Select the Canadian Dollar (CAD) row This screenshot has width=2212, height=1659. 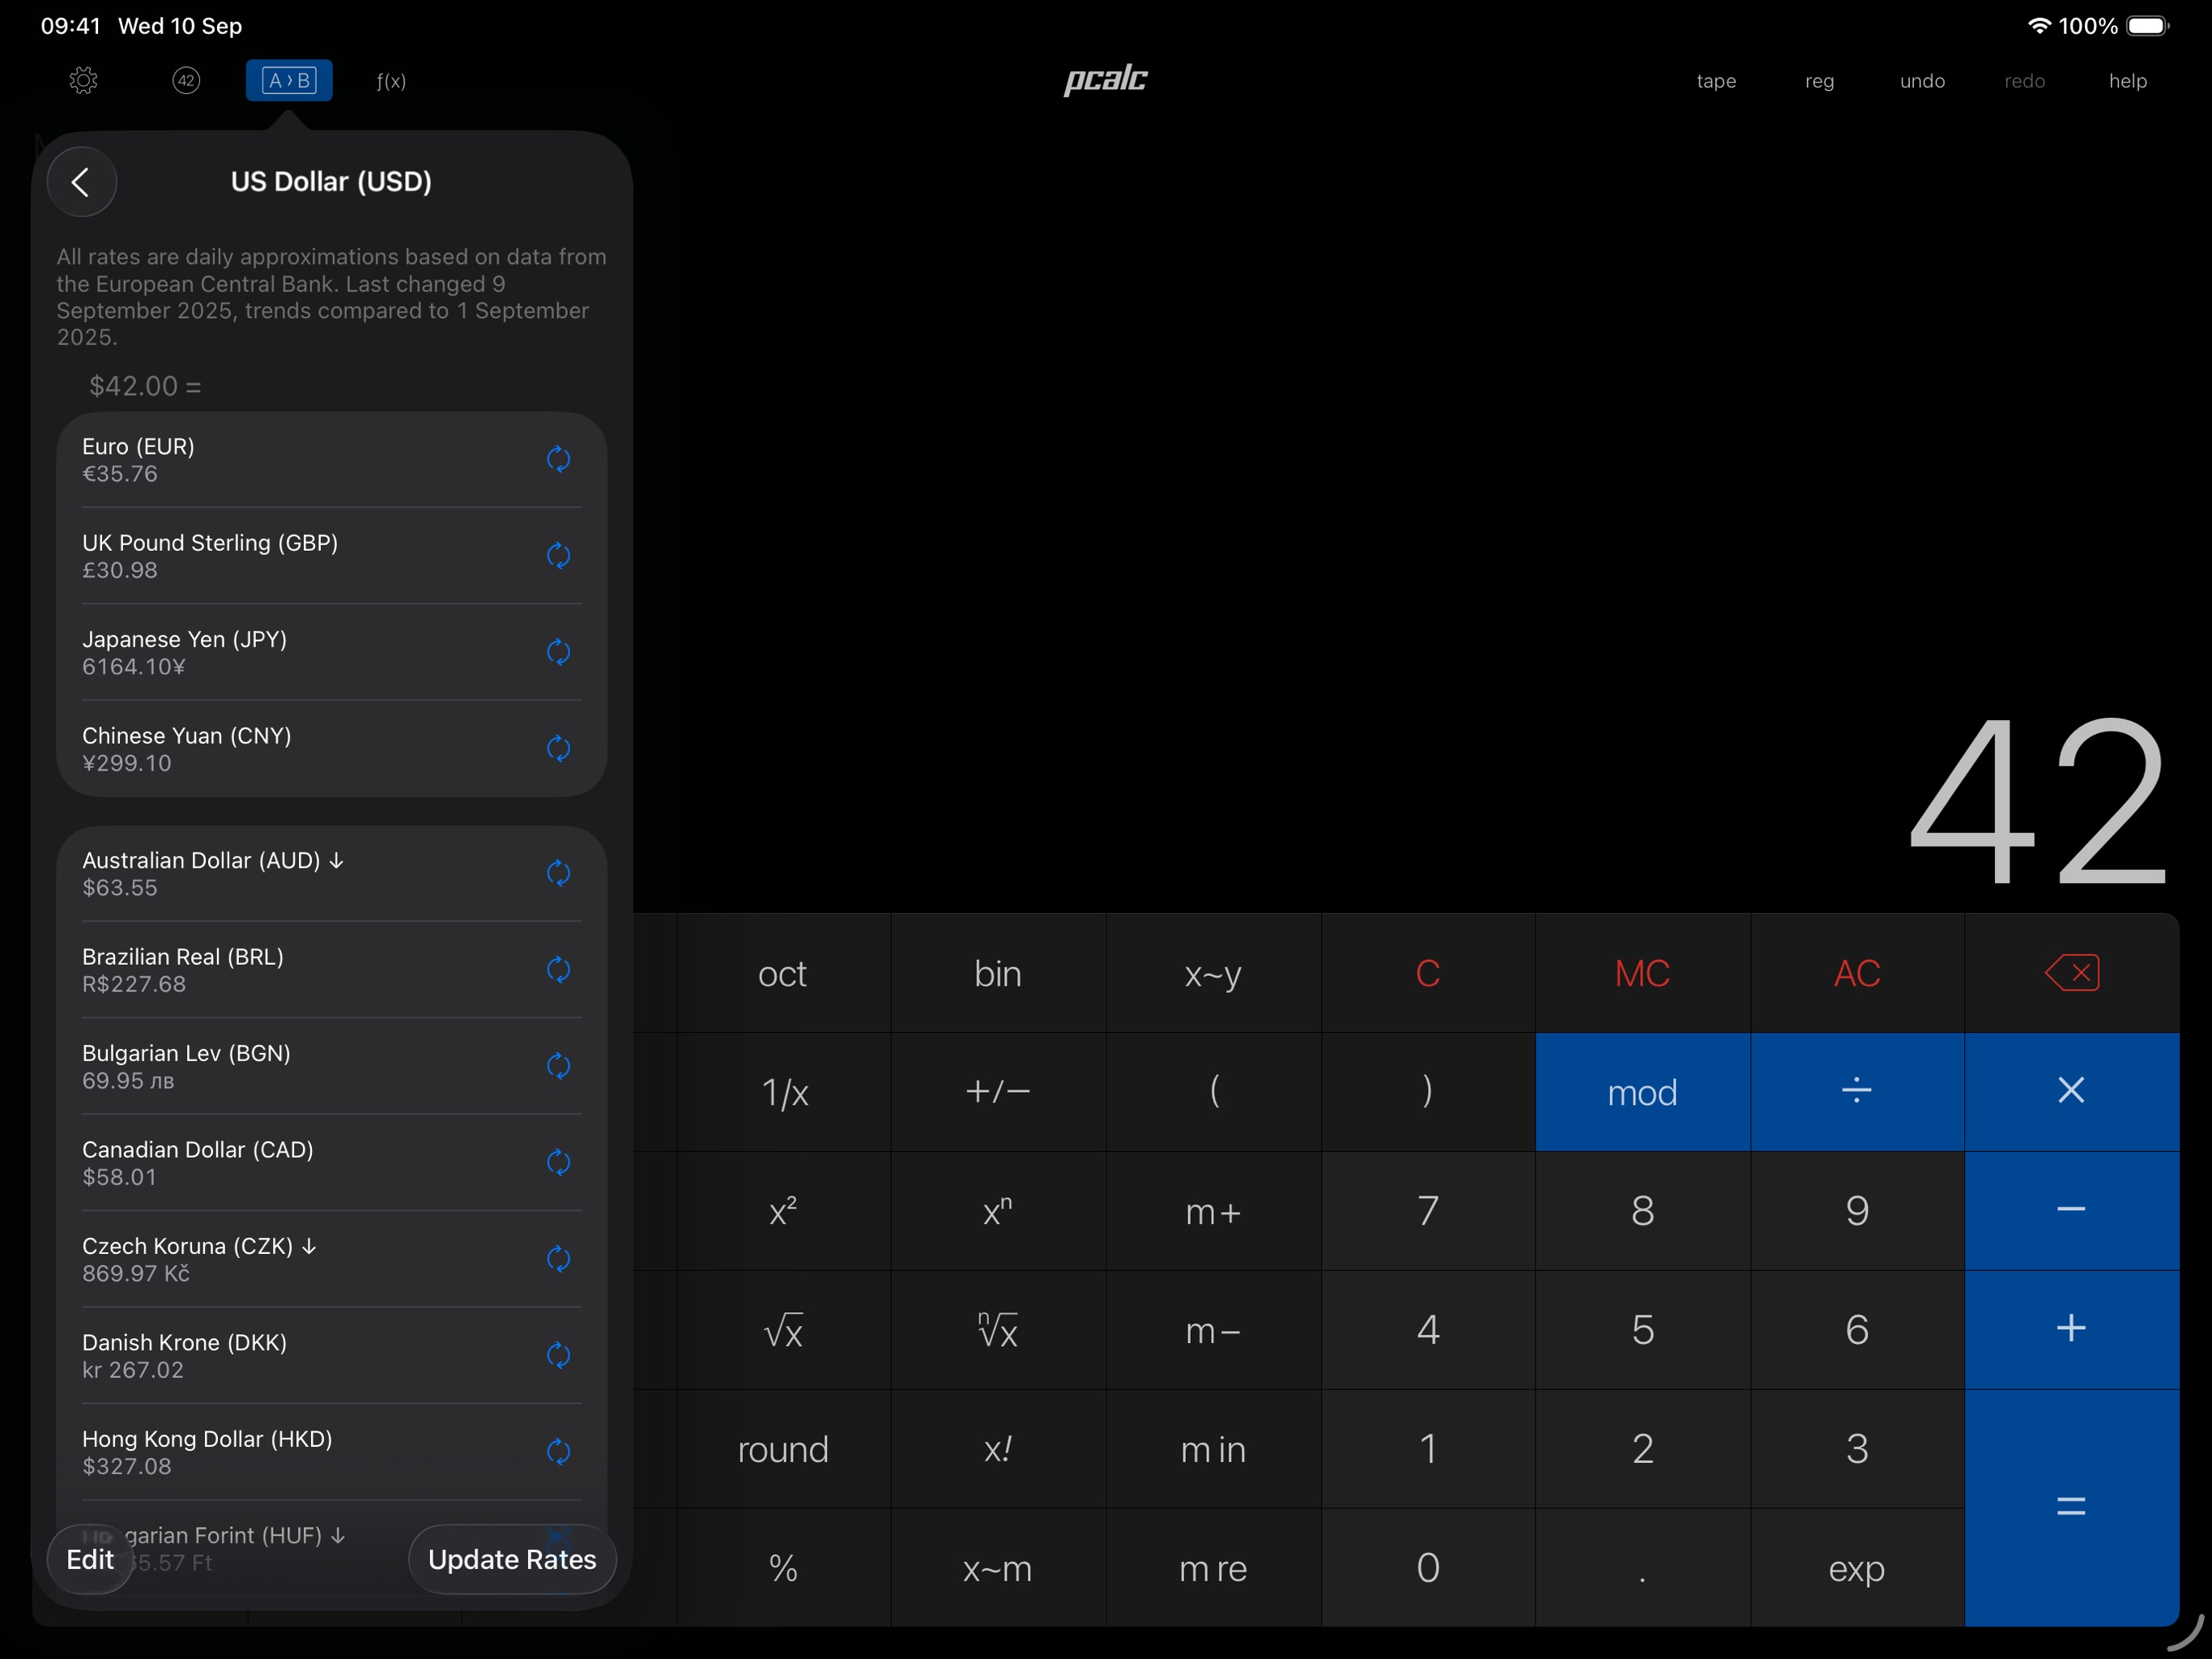pyautogui.click(x=331, y=1163)
